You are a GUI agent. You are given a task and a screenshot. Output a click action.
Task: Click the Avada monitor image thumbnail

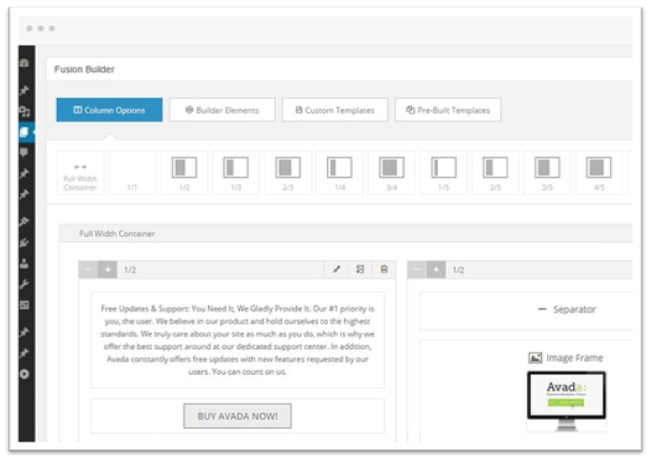pyautogui.click(x=566, y=400)
